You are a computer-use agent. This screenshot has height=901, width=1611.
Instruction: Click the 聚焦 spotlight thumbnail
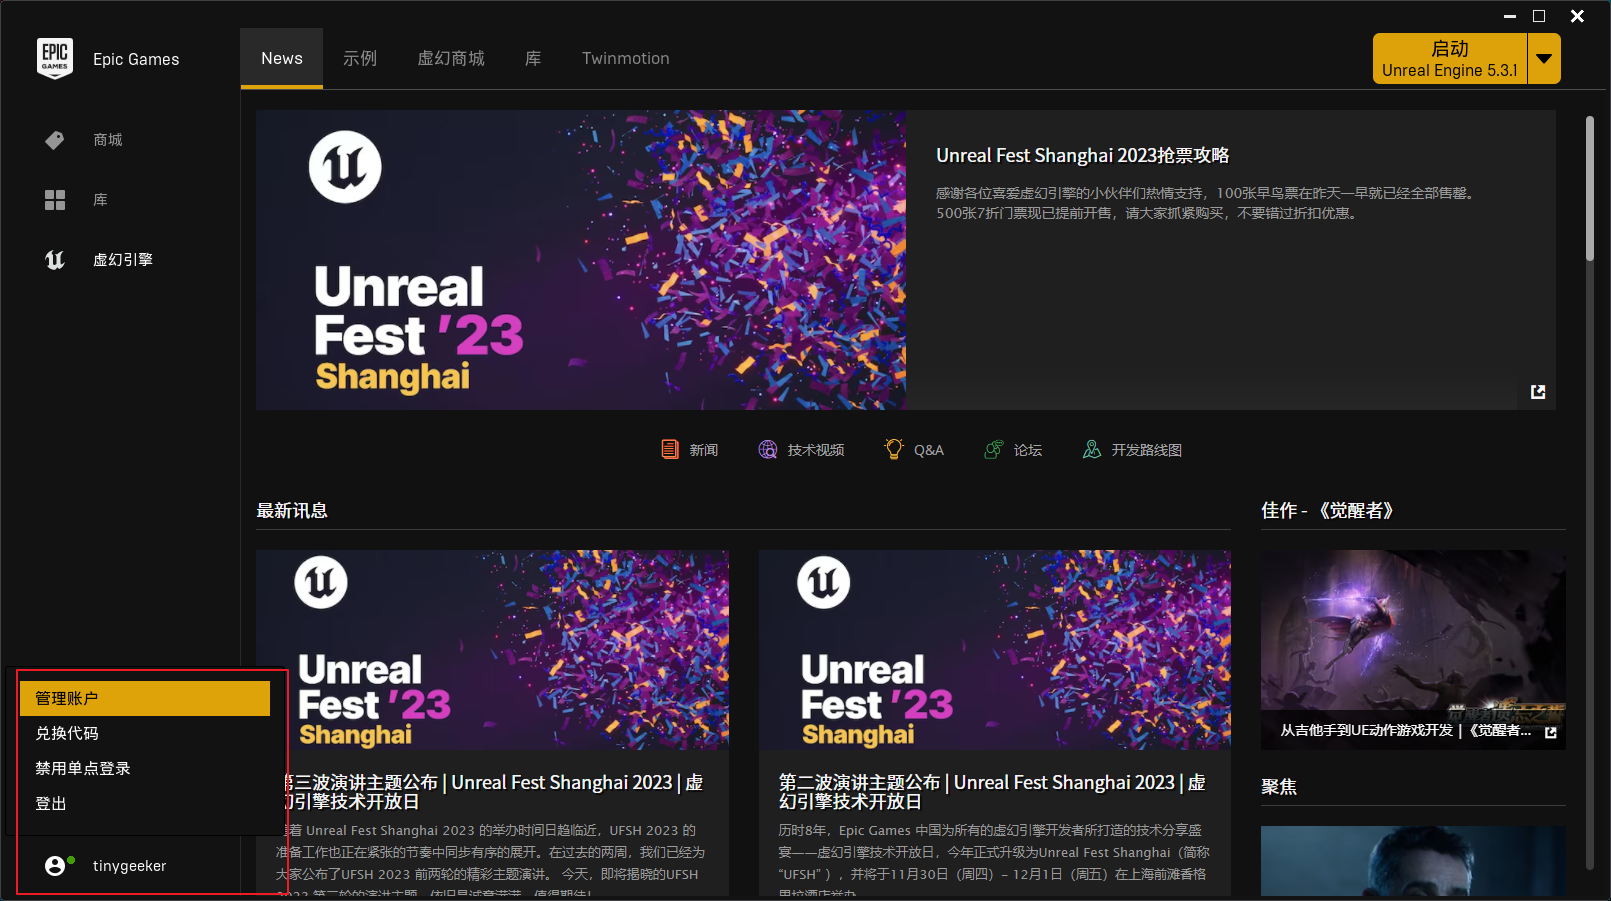tap(1413, 861)
